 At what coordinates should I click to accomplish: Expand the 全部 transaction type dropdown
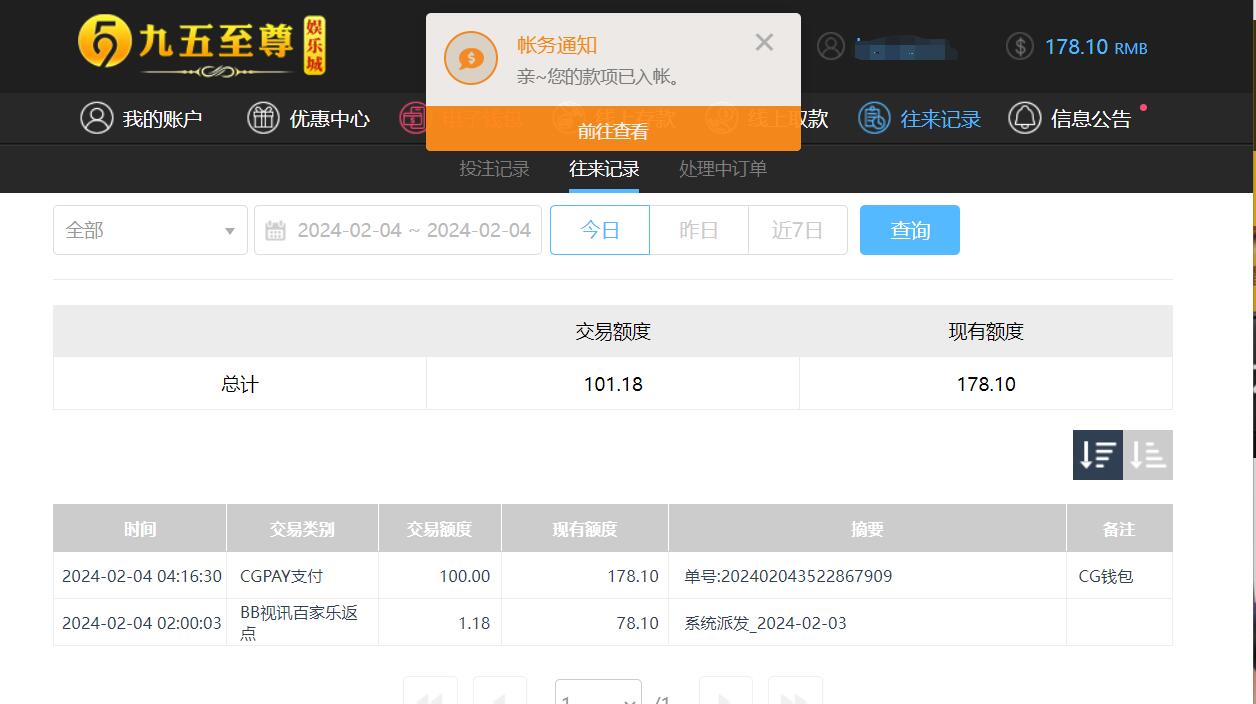coord(150,230)
